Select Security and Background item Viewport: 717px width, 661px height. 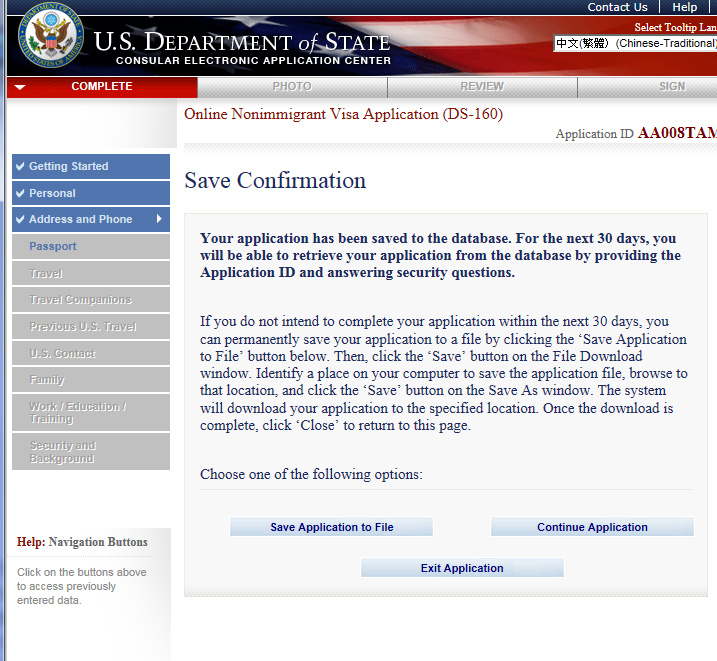91,452
